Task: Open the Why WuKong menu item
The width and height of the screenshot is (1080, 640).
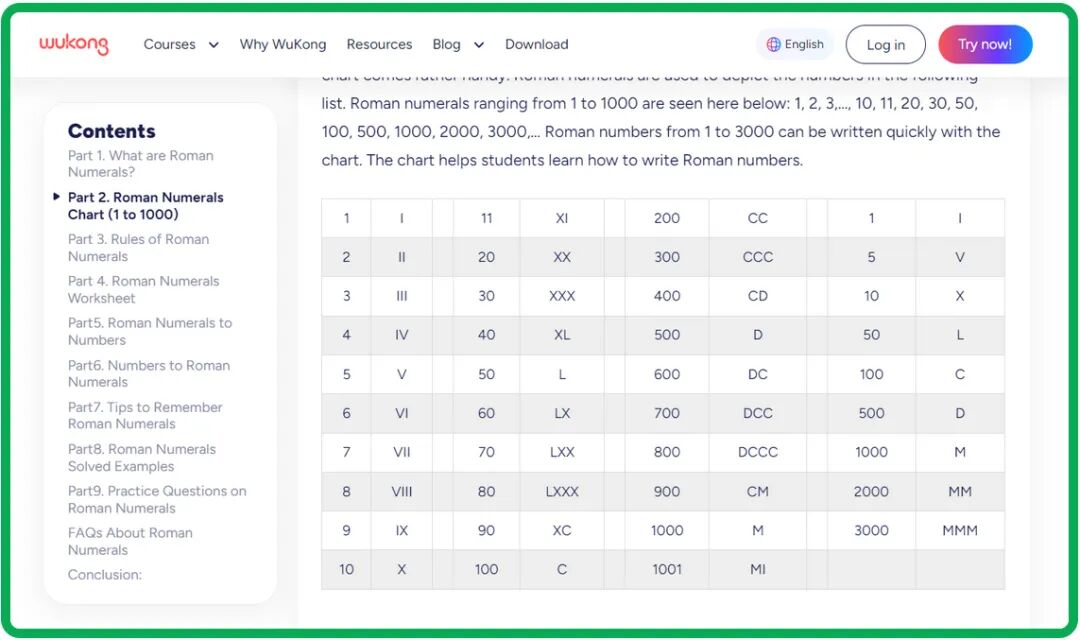Action: coord(283,44)
